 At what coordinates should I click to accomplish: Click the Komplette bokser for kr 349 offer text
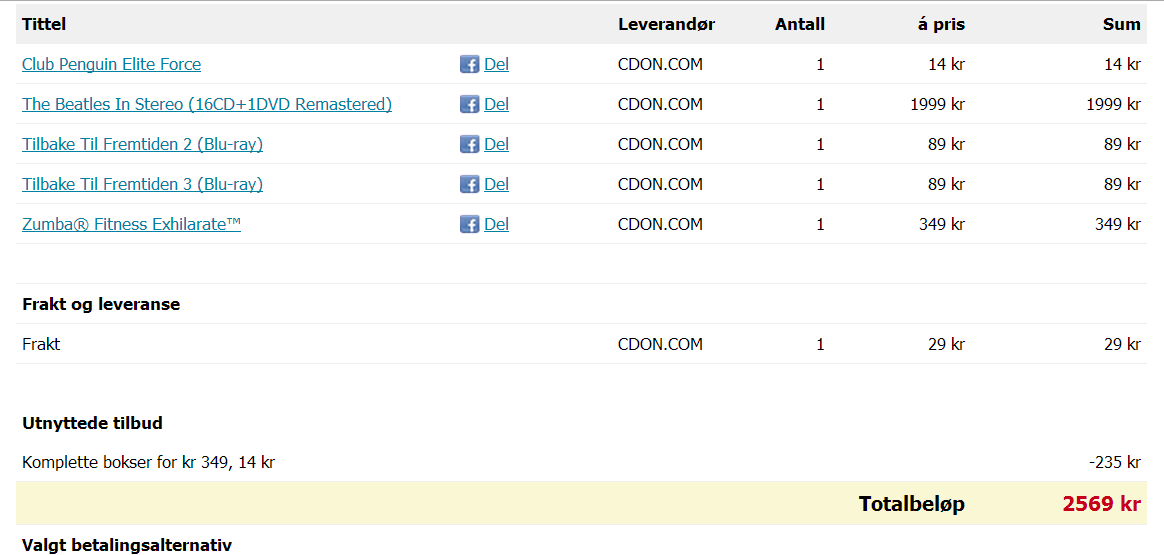click(x=148, y=463)
